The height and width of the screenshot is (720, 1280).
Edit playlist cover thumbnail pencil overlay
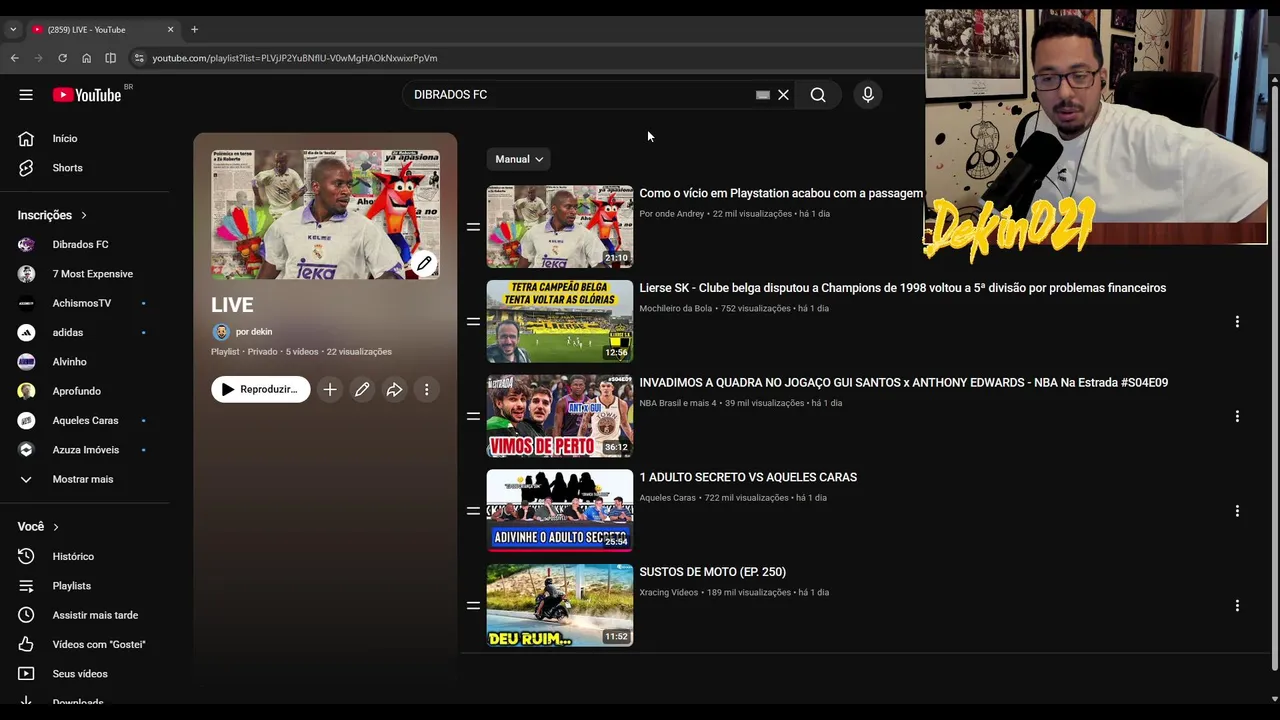[x=424, y=264]
